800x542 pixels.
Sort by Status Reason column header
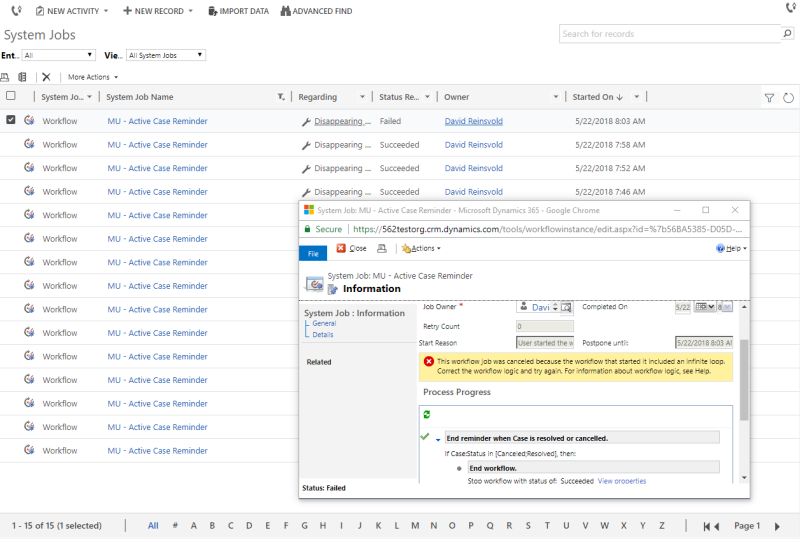click(x=399, y=97)
